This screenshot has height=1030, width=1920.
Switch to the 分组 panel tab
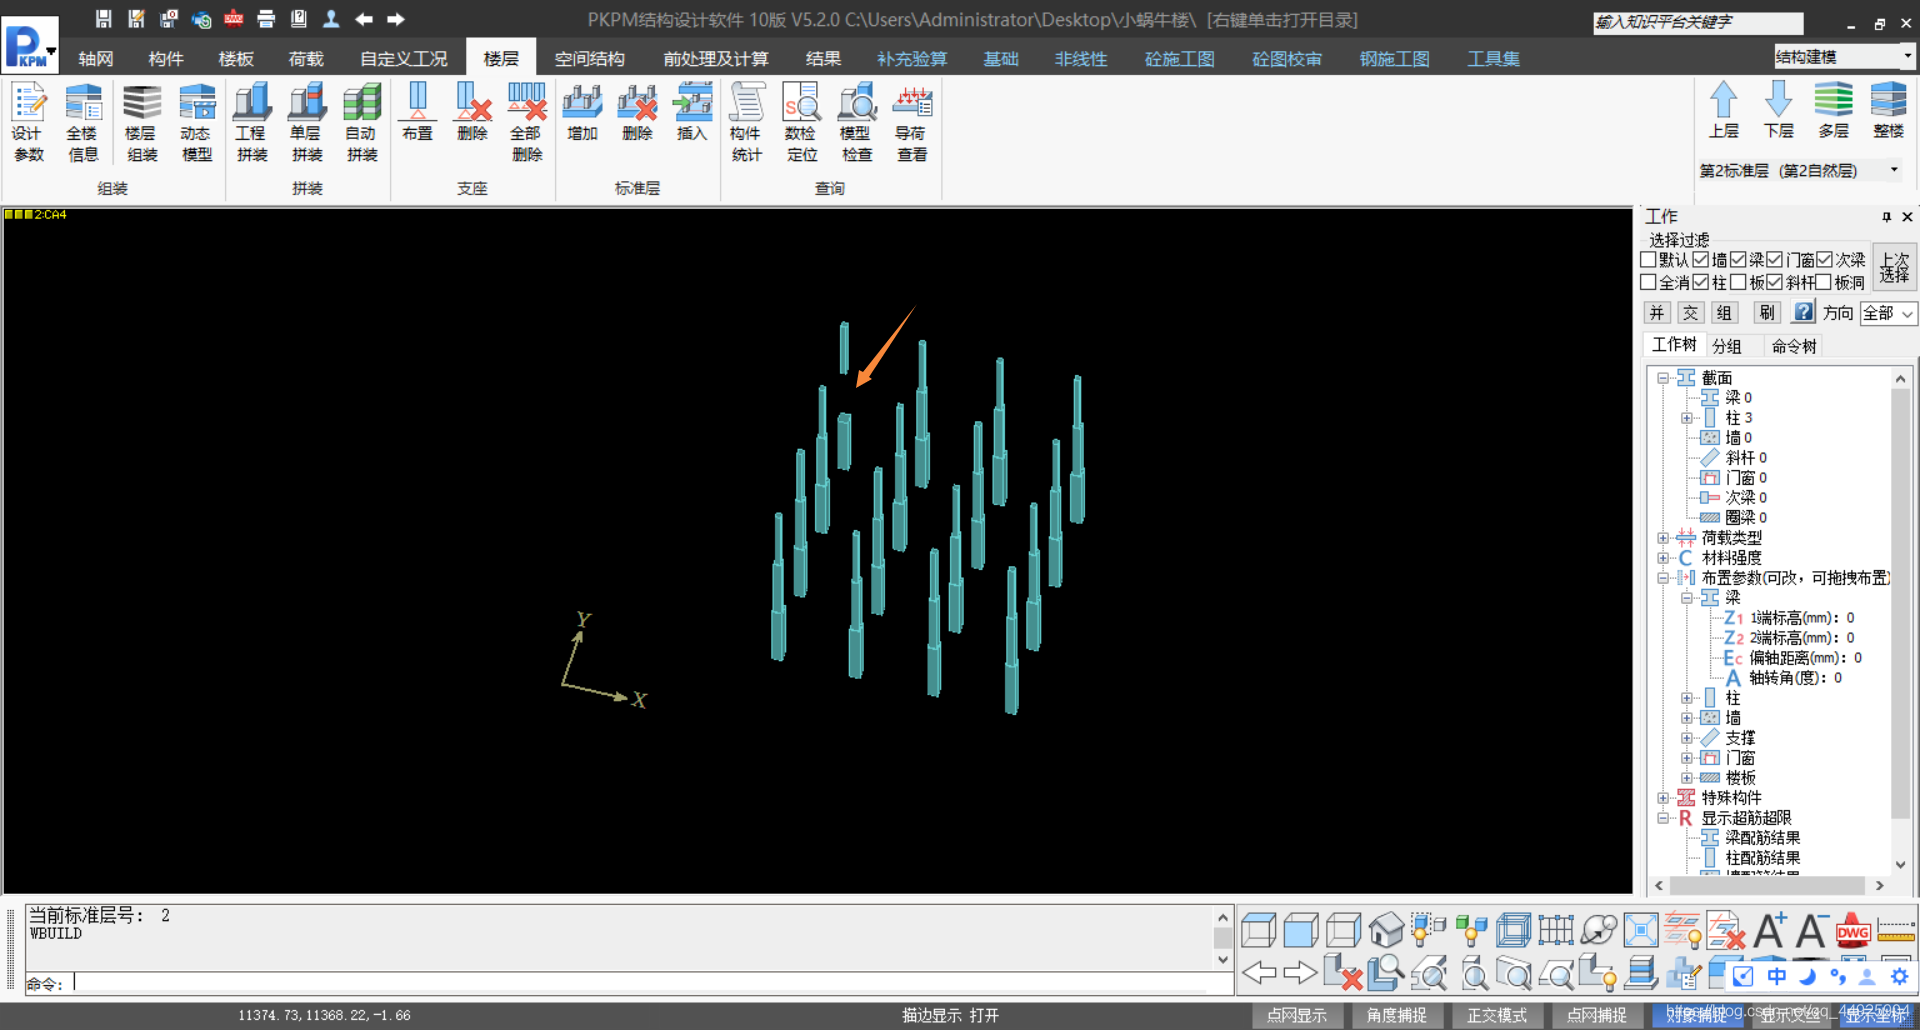tap(1727, 346)
